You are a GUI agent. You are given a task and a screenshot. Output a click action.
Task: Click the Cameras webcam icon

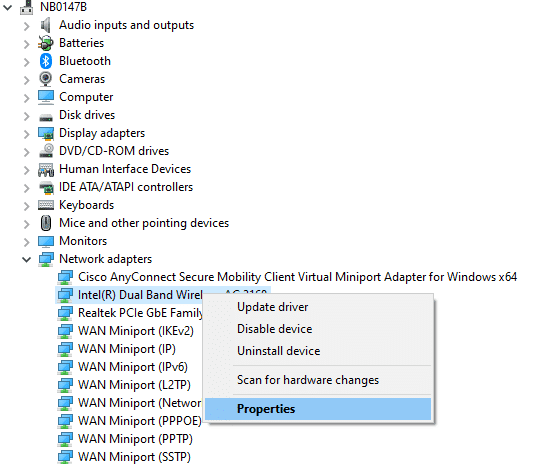click(46, 79)
